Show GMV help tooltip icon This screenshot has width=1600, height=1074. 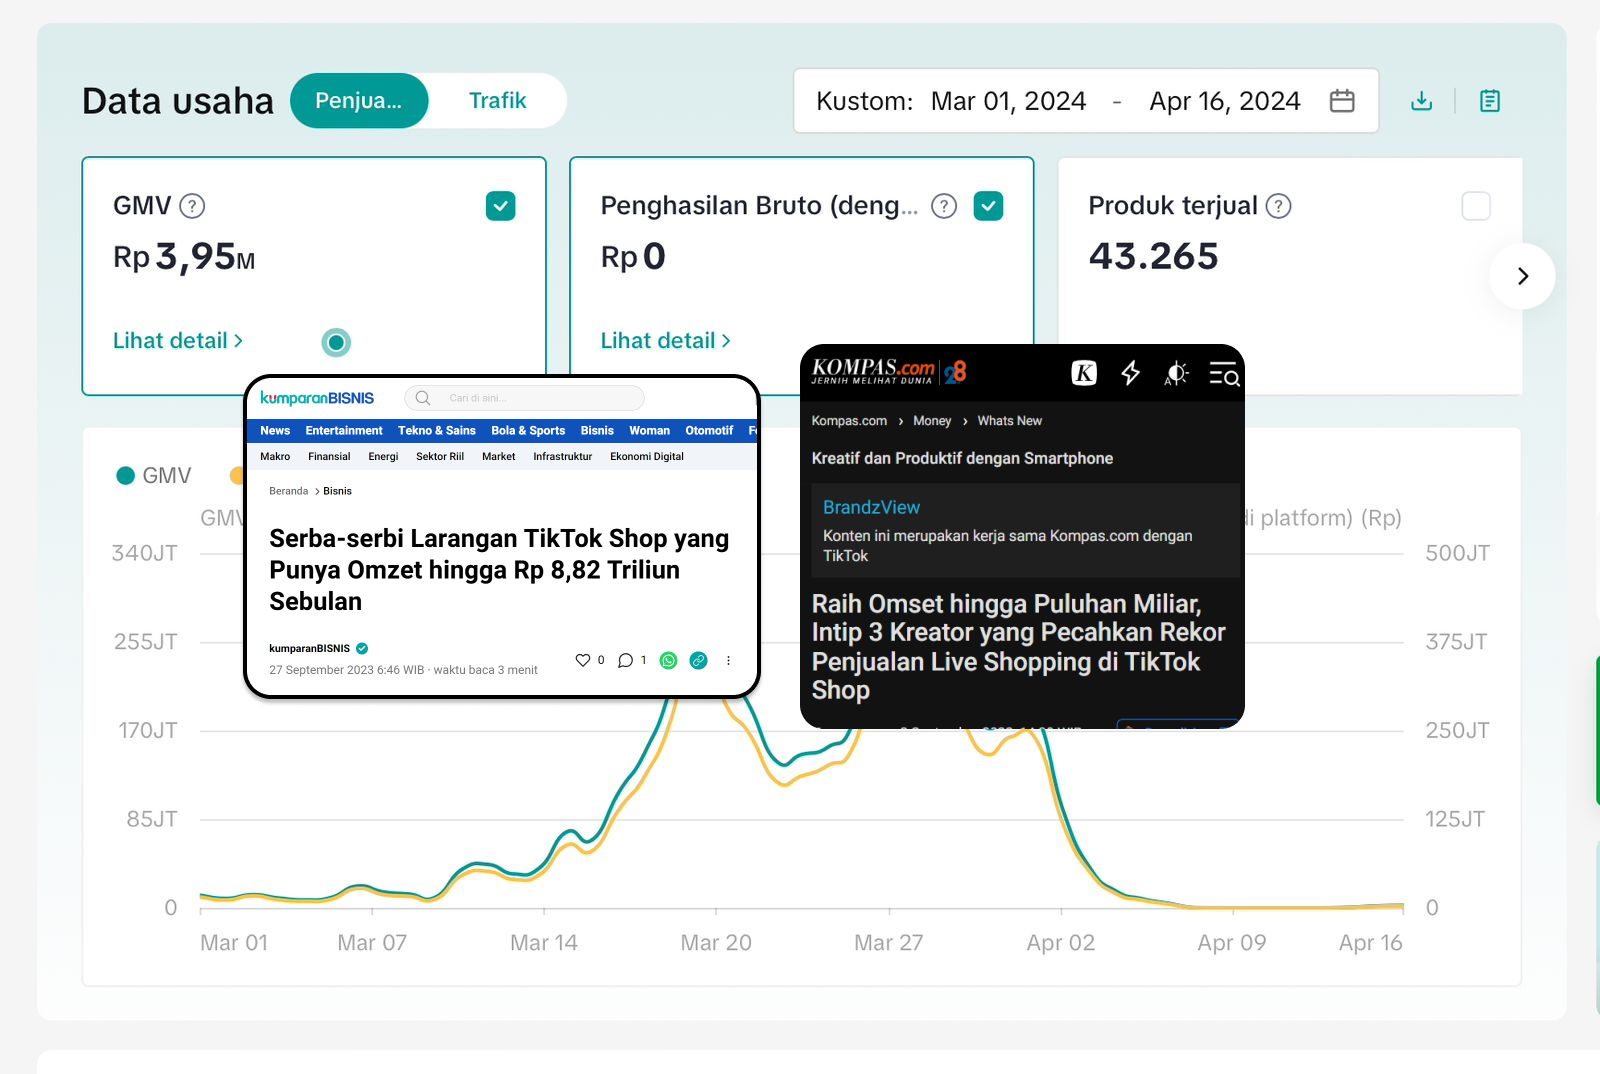(192, 206)
